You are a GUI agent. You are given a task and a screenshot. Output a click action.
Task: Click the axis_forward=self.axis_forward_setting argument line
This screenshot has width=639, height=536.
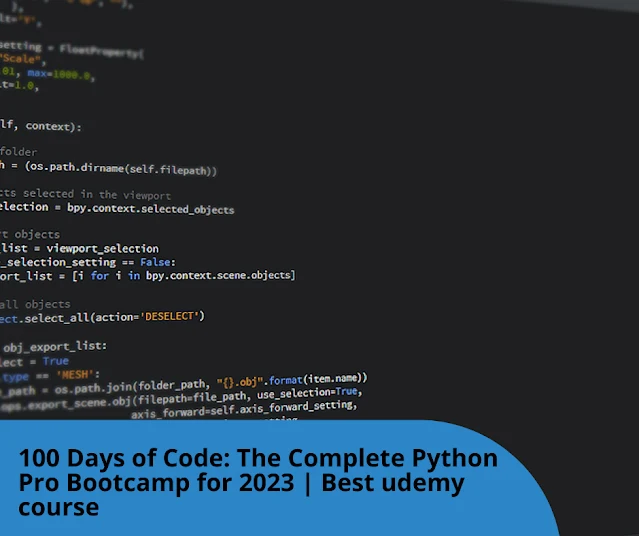244,409
